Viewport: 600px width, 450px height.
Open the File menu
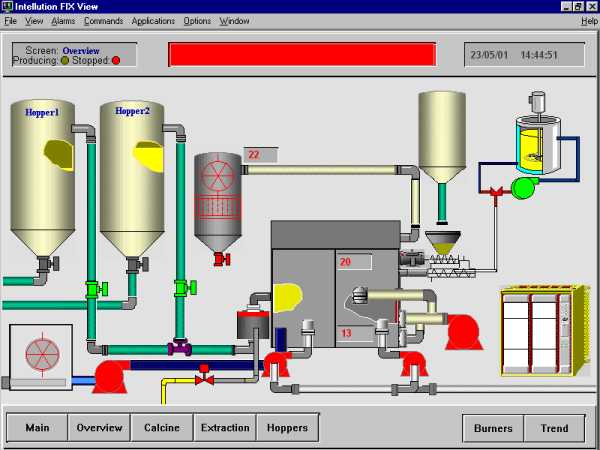point(11,21)
